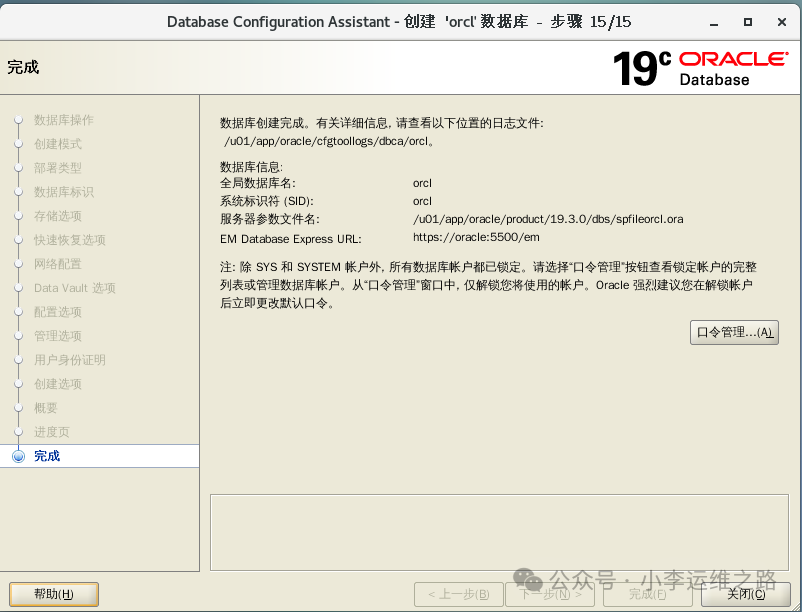Viewport: 802px width, 612px height.
Task: Select the 快速恢复选项 step in the sidebar
Action: click(x=70, y=240)
